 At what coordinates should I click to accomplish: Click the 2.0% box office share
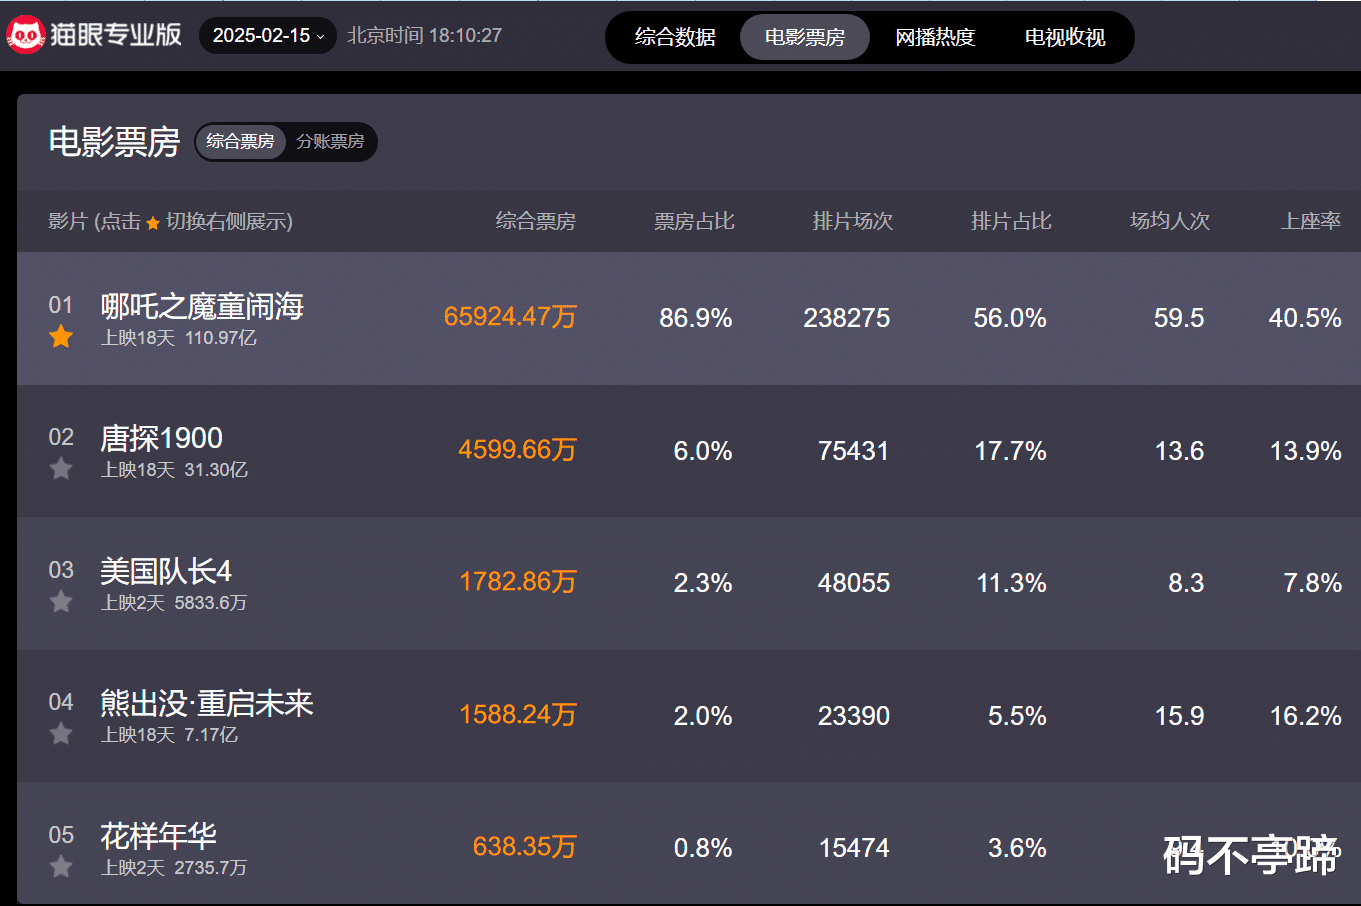coord(703,716)
